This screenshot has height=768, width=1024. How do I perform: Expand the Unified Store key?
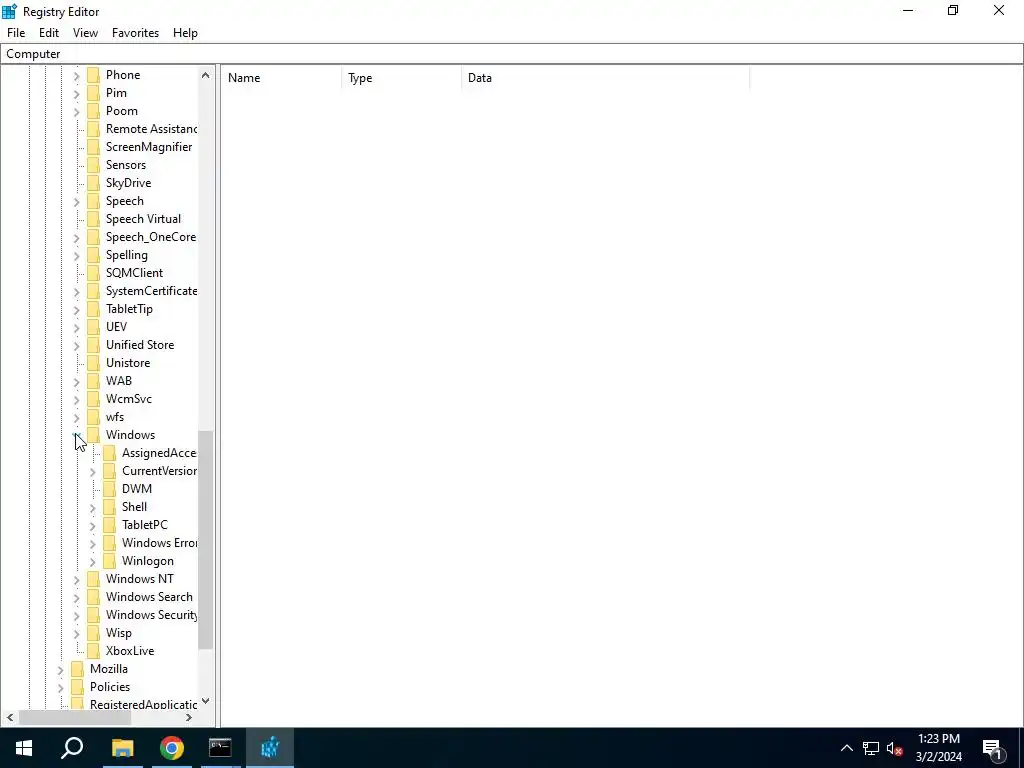(x=76, y=345)
